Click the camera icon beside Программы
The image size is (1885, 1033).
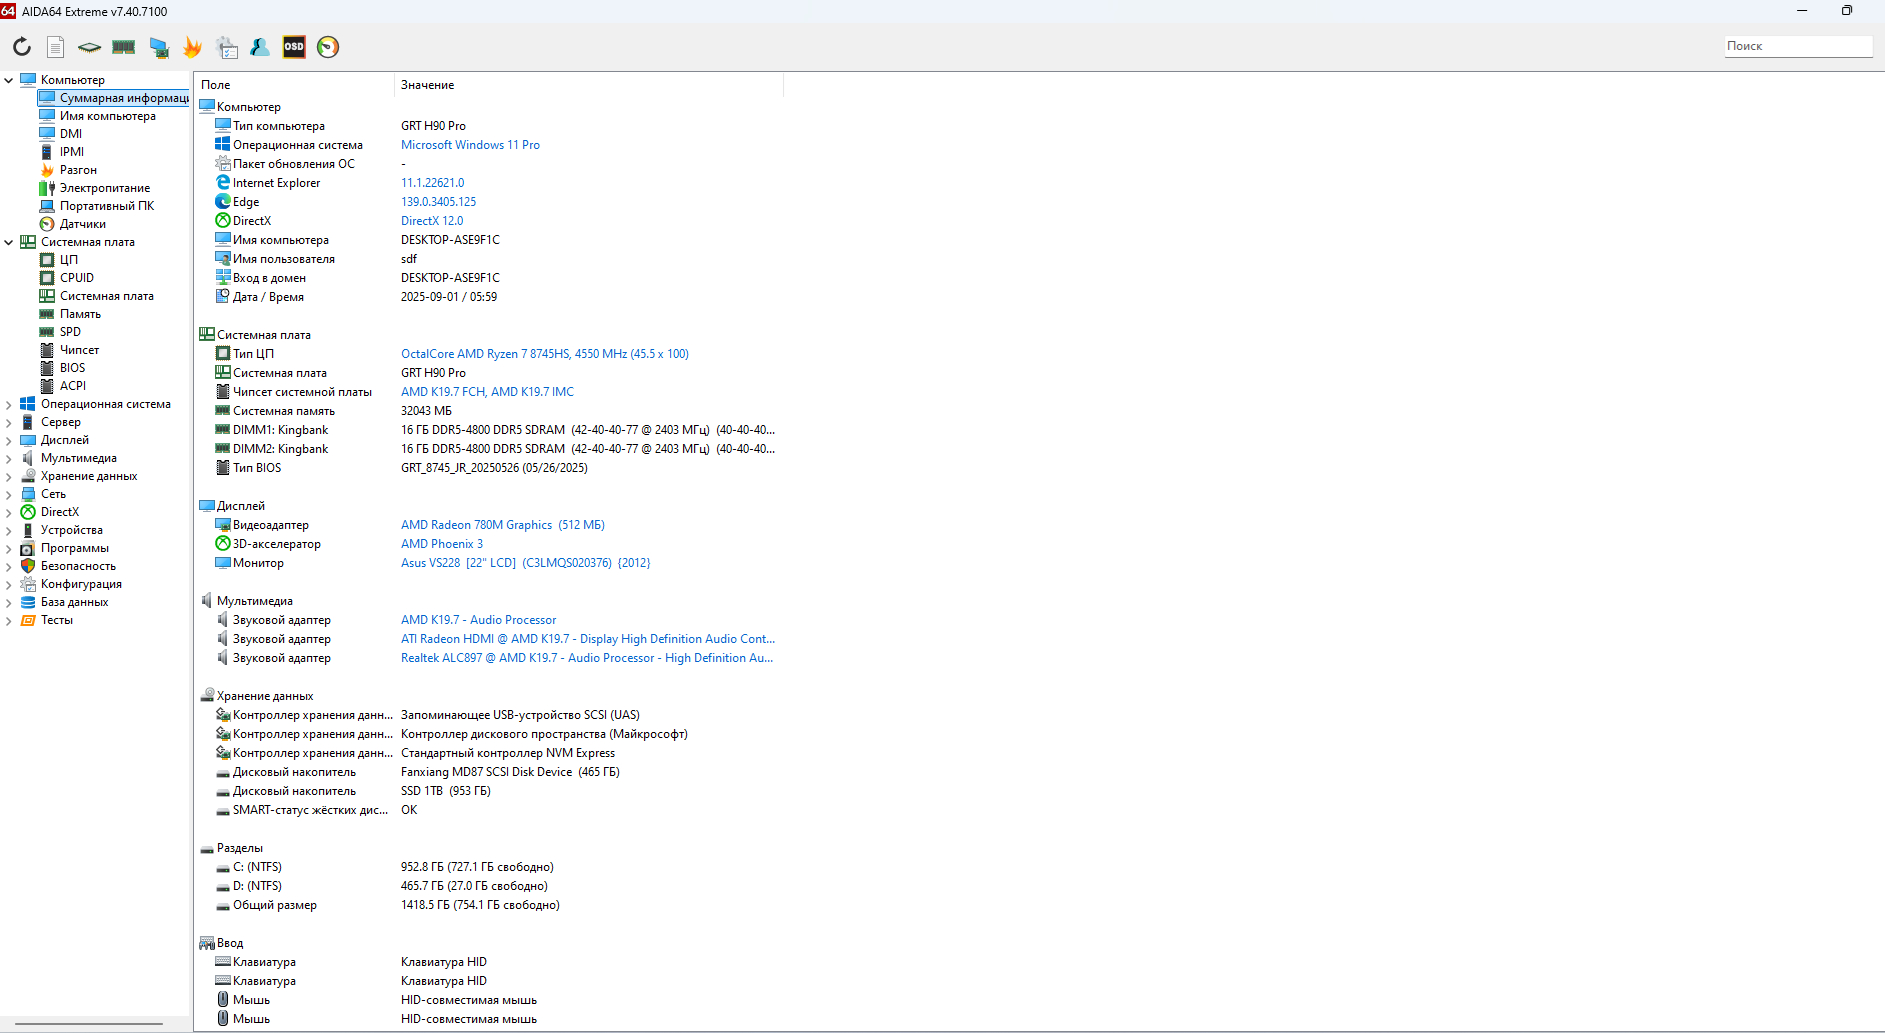(x=28, y=548)
